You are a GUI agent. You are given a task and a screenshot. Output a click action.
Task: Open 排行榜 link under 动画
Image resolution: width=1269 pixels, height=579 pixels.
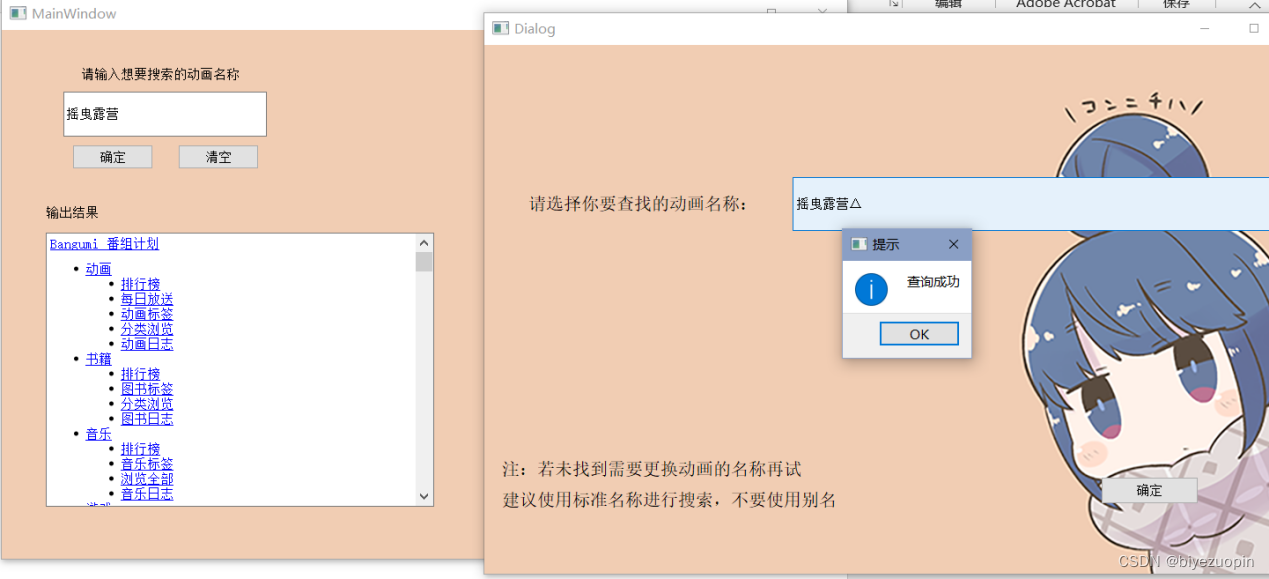tap(140, 284)
